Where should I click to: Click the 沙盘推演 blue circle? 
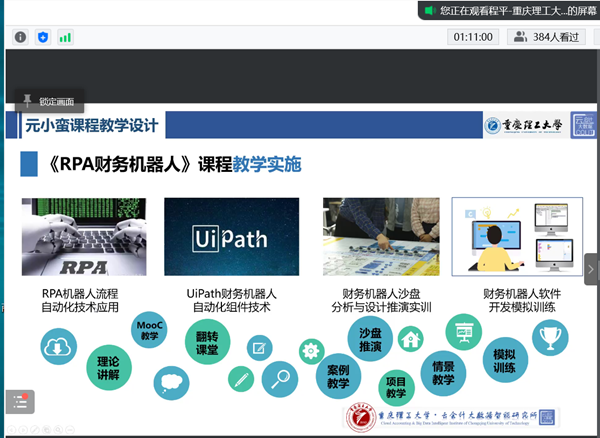point(370,339)
